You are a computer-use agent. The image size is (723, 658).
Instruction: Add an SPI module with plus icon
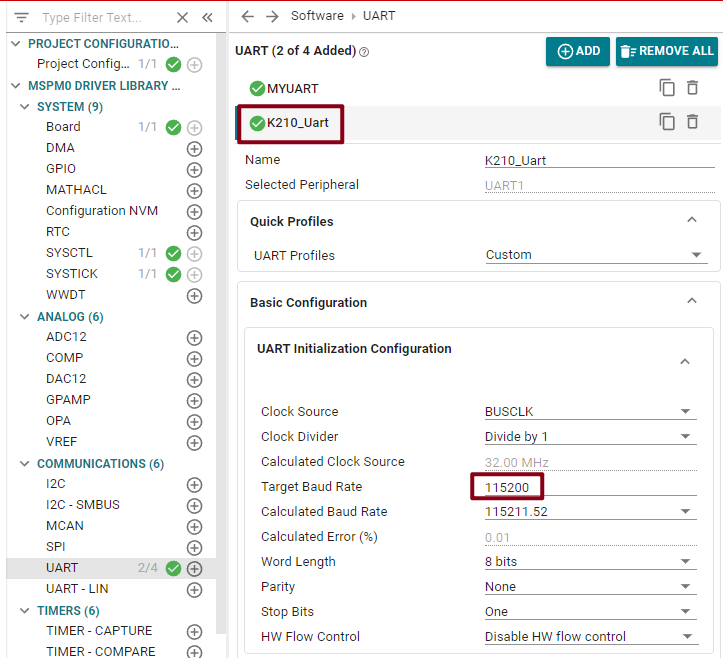pos(194,548)
